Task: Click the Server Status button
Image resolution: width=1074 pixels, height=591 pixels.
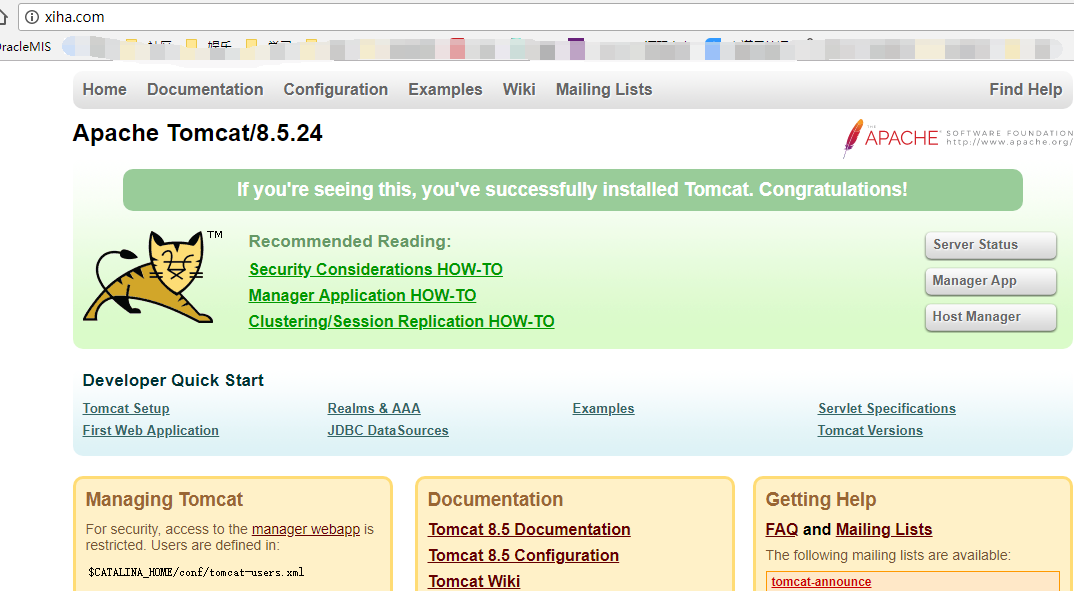Action: point(990,245)
